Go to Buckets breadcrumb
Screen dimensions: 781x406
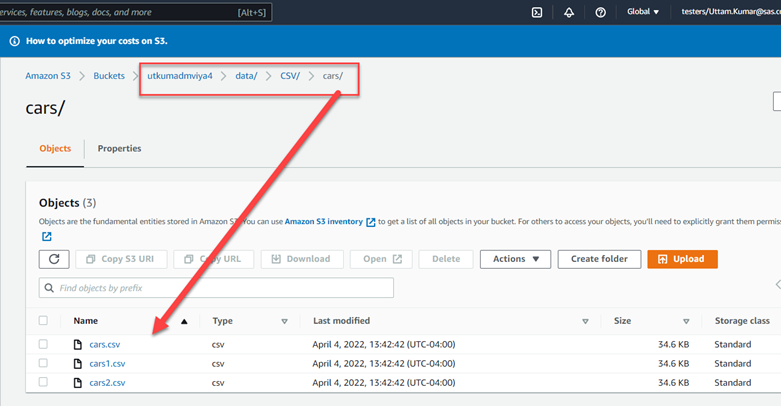(x=109, y=76)
